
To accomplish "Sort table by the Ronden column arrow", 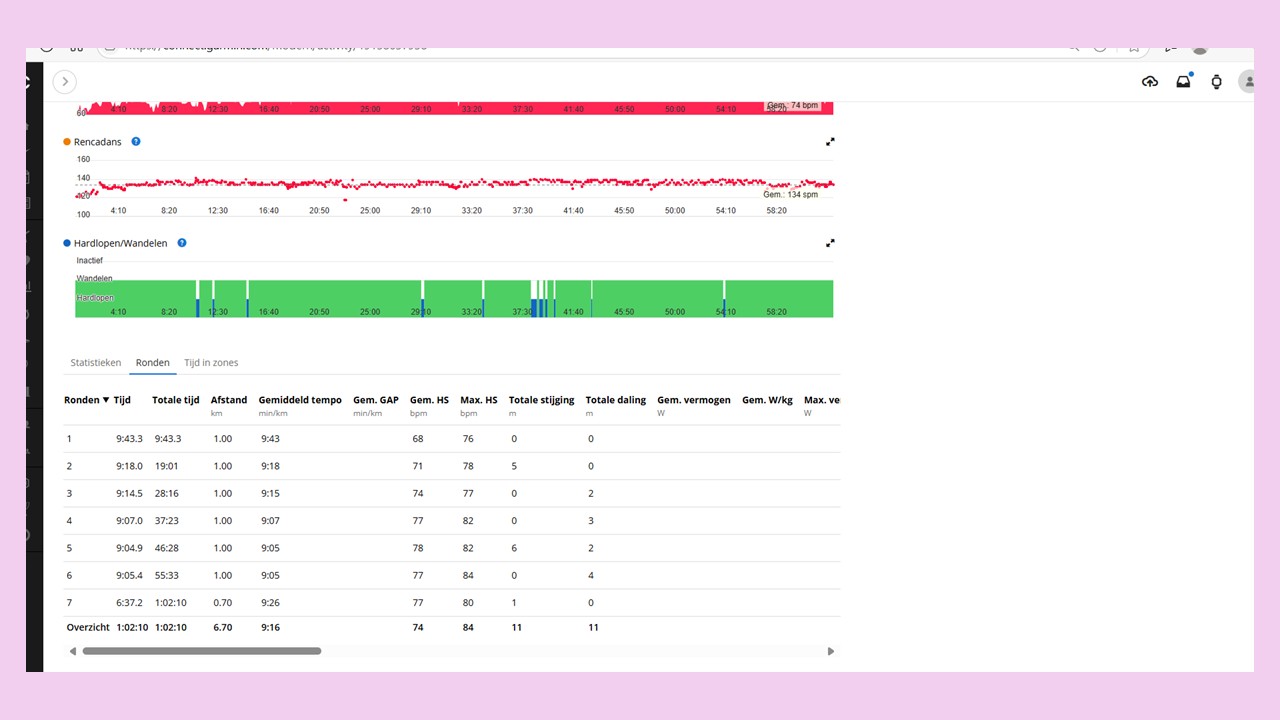I will point(106,400).
